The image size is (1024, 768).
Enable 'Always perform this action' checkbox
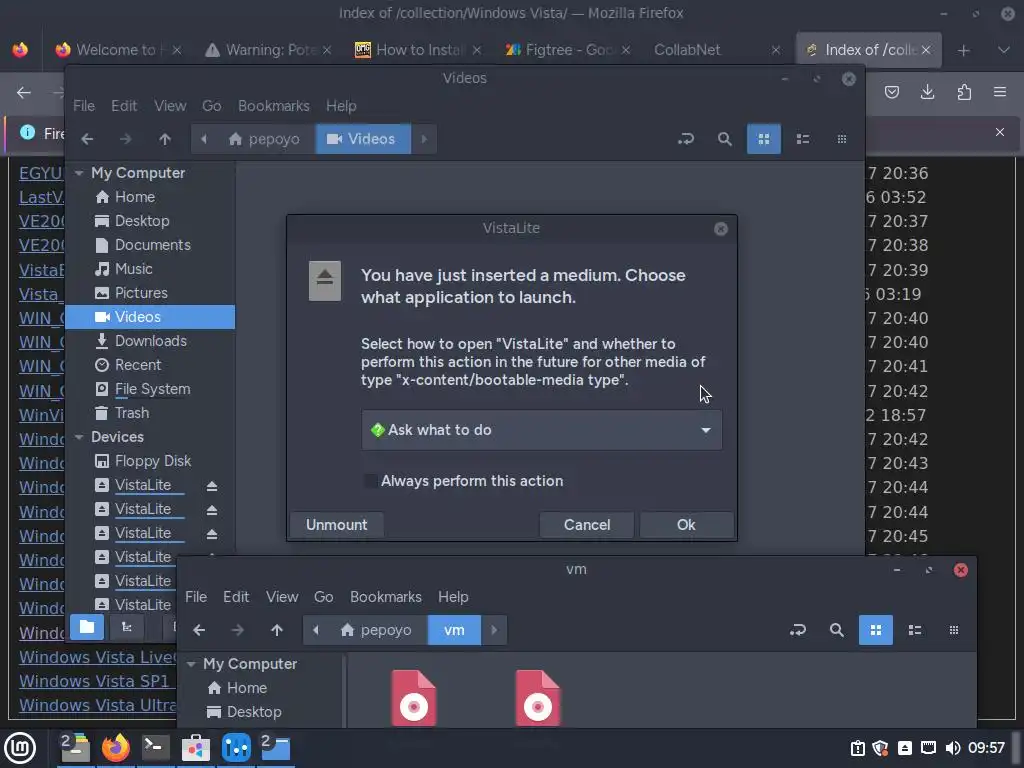(x=370, y=481)
